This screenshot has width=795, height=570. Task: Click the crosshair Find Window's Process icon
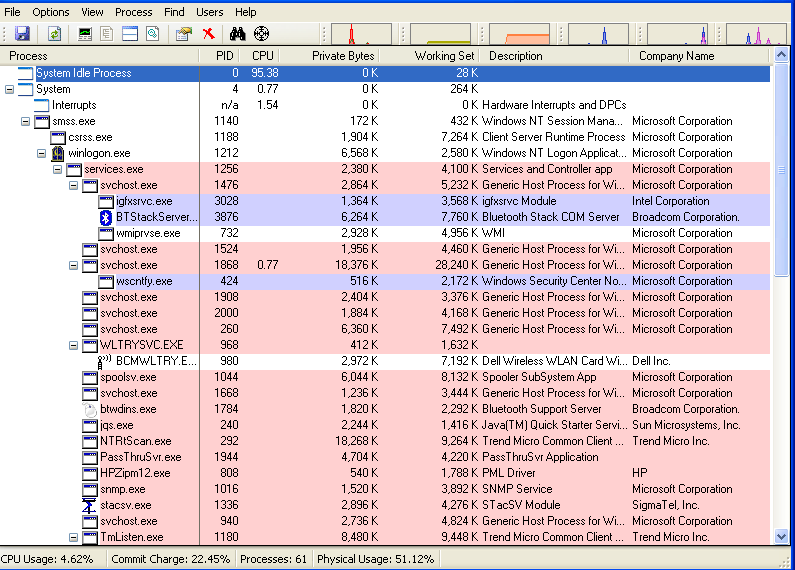261,34
